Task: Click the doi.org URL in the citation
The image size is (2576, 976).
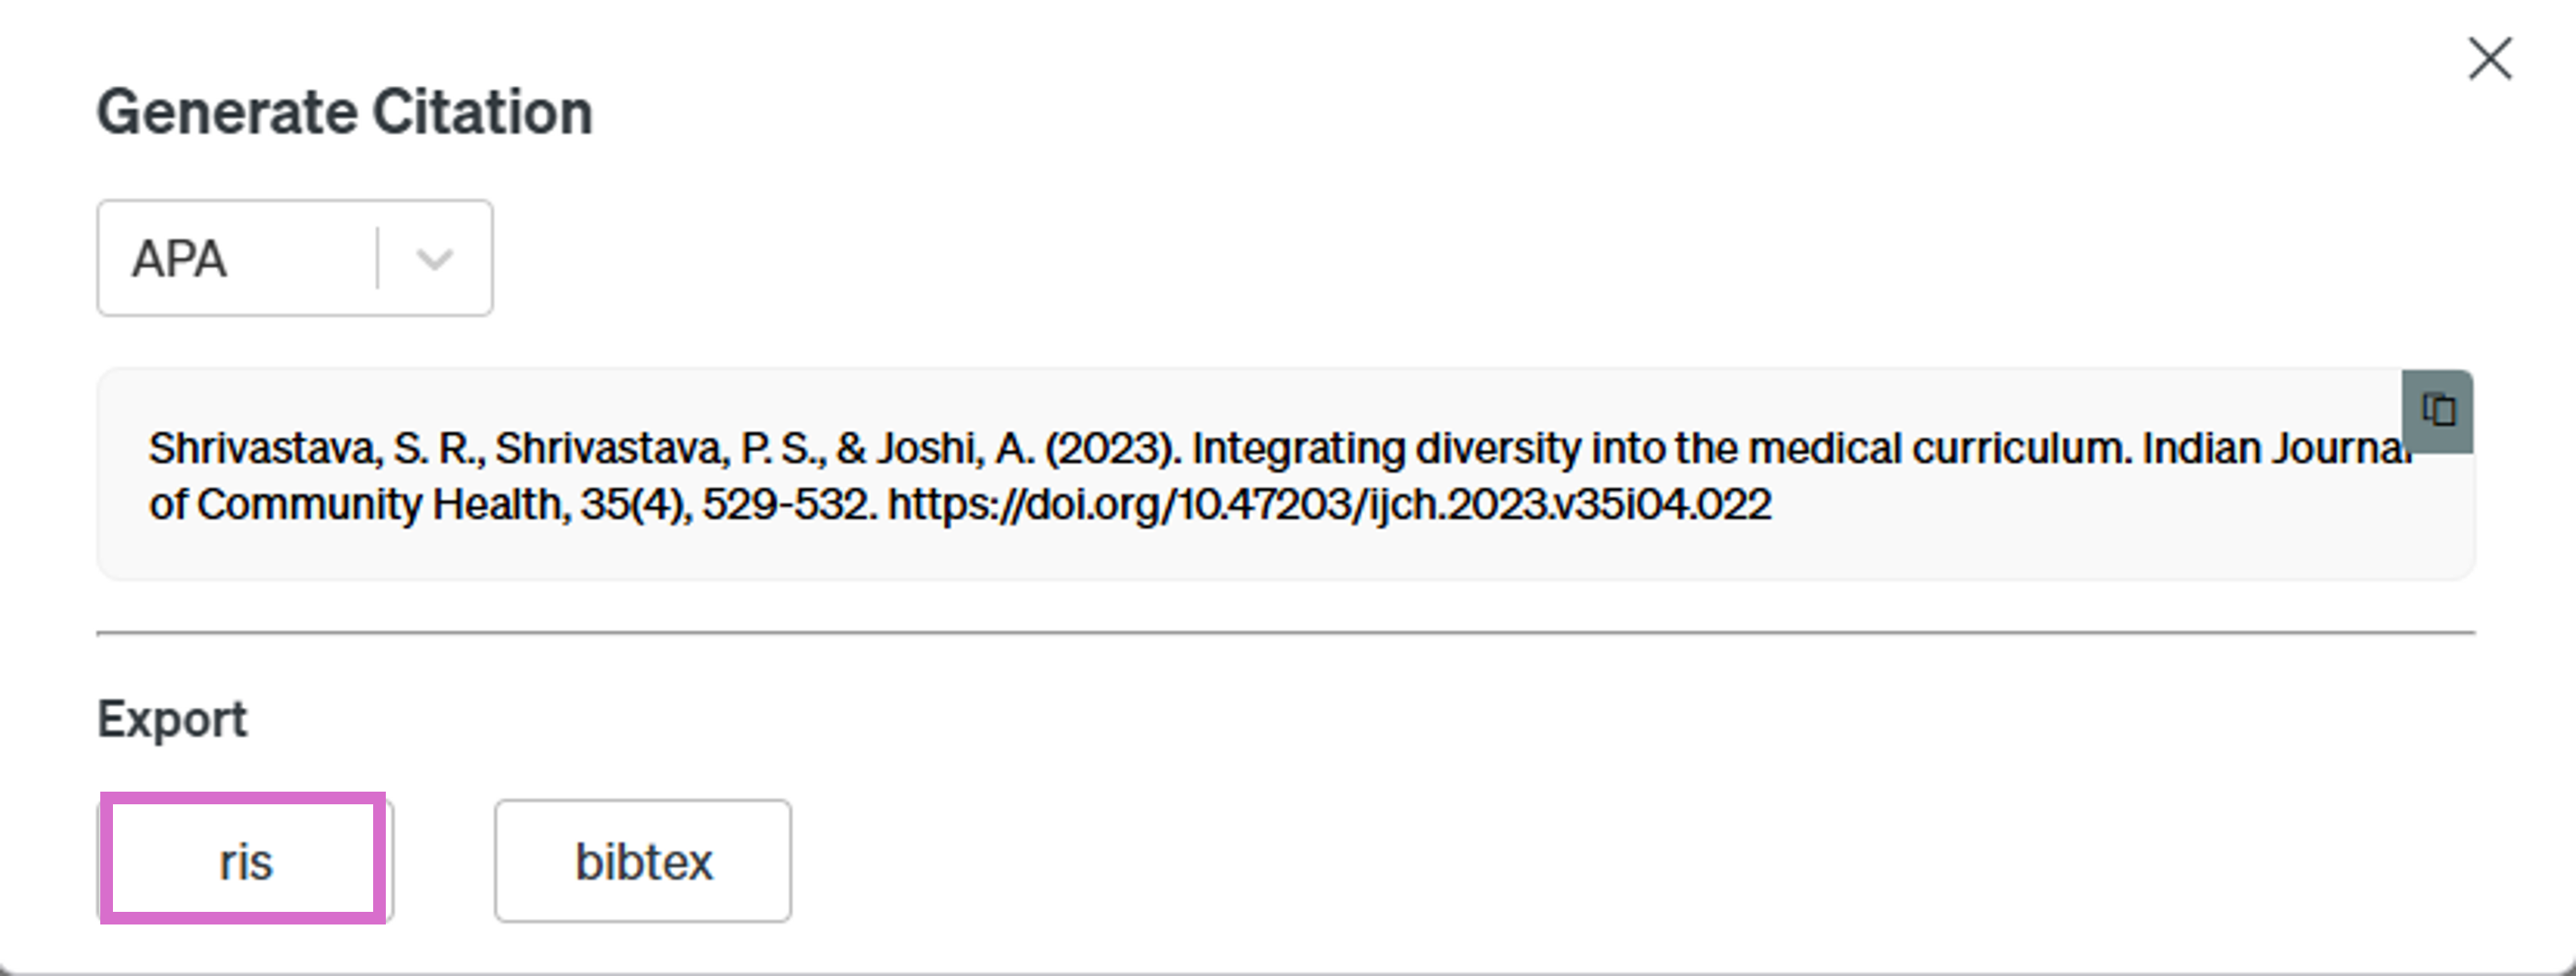Action: click(1329, 504)
